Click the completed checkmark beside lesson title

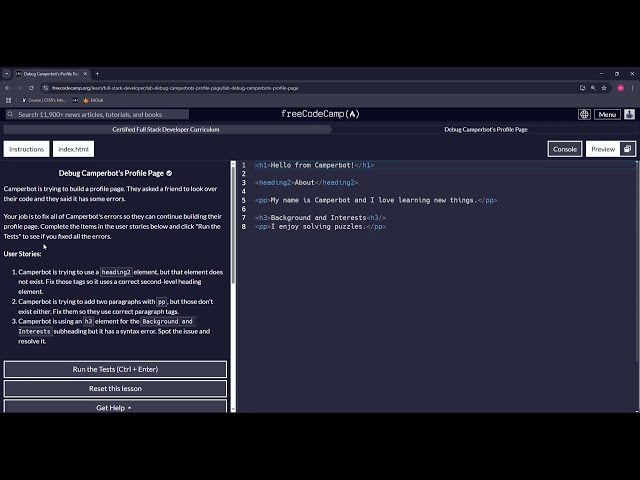[169, 173]
